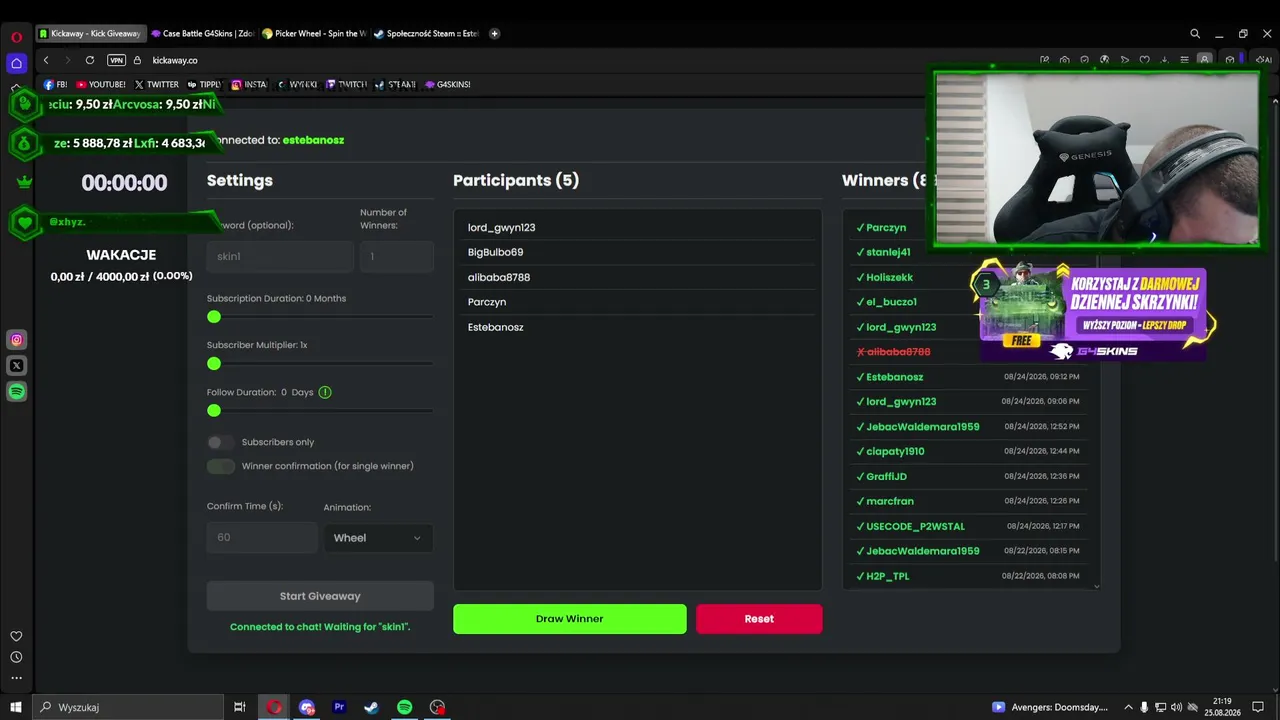The width and height of the screenshot is (1280, 720).
Task: Switch to Społeczność Steam tab
Action: click(426, 33)
